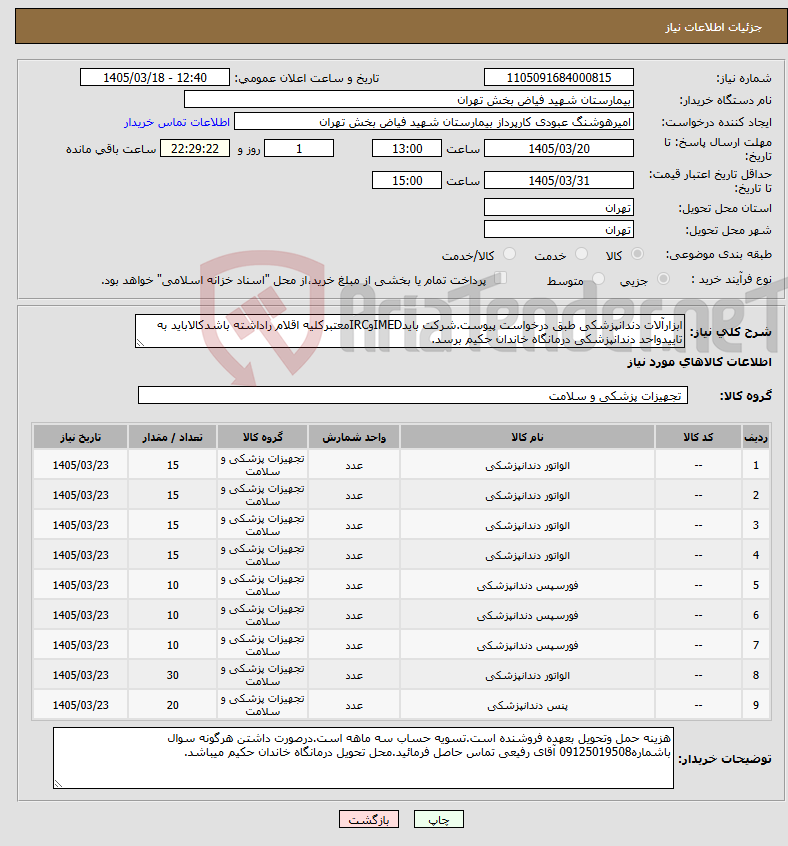This screenshot has height=846, width=788.
Task: Click the remaining time field 22:29:22
Action: pyautogui.click(x=195, y=148)
